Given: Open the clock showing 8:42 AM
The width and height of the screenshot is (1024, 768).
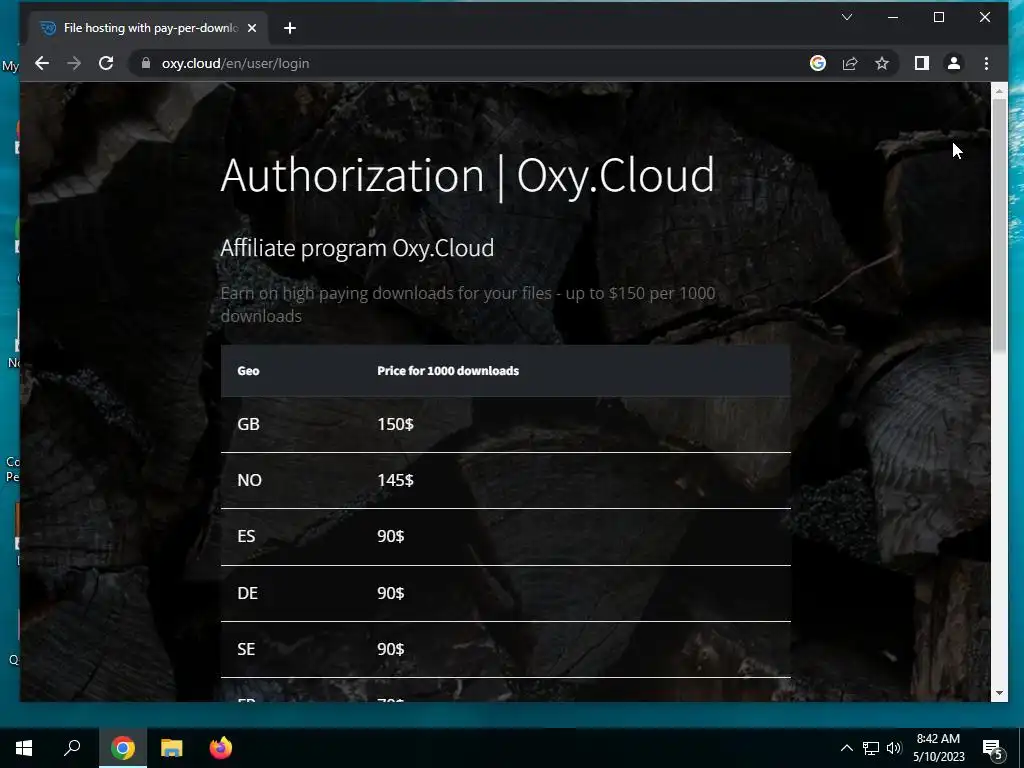Looking at the screenshot, I should coord(938,748).
